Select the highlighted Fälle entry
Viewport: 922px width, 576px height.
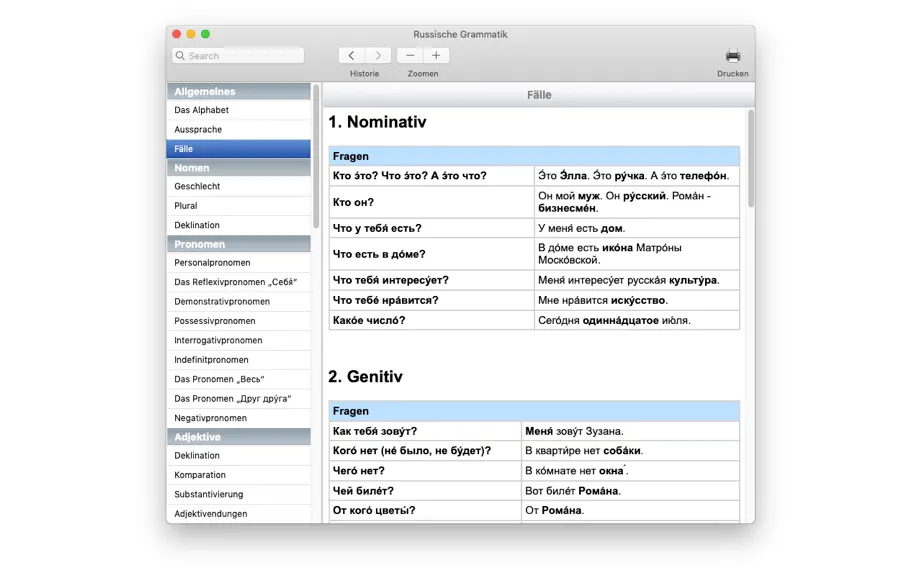[x=239, y=149]
